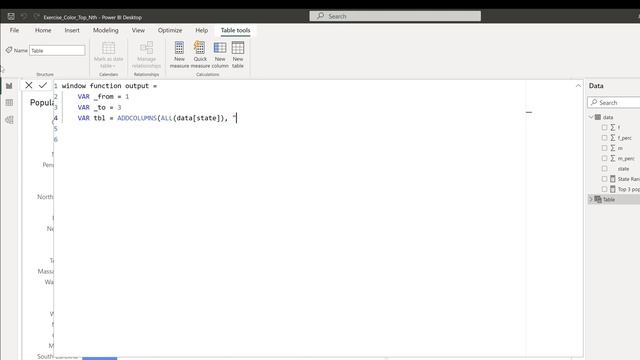Expand the Table tree node chevron
Screen dimensions: 640x360
(x=591, y=199)
